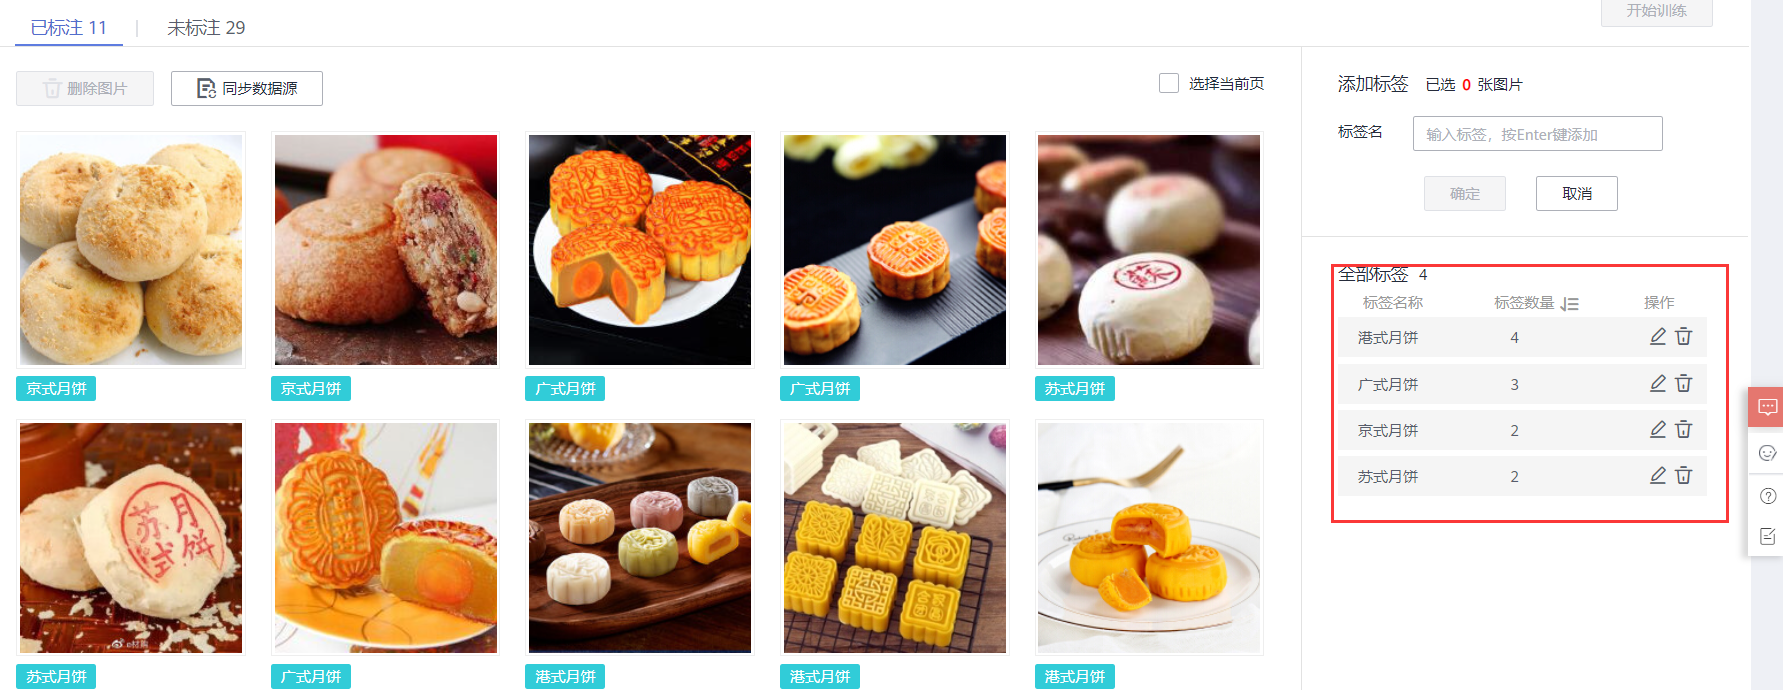Viewport: 1783px width, 690px height.
Task: Edit the 苏式月饼 label name
Action: click(x=1657, y=476)
